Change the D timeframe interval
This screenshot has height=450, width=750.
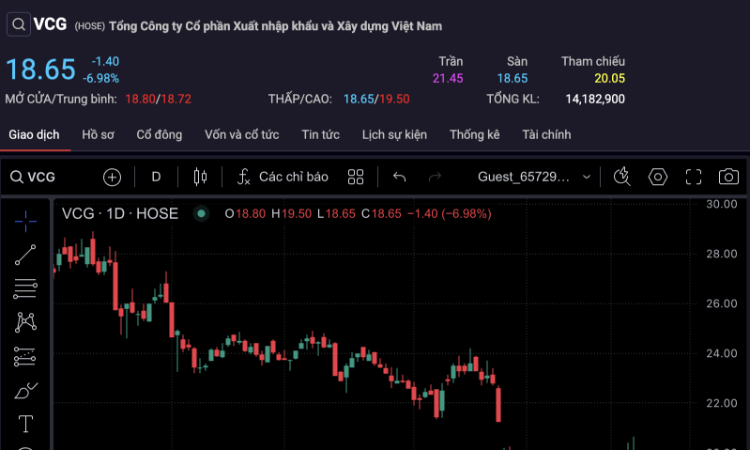point(156,177)
